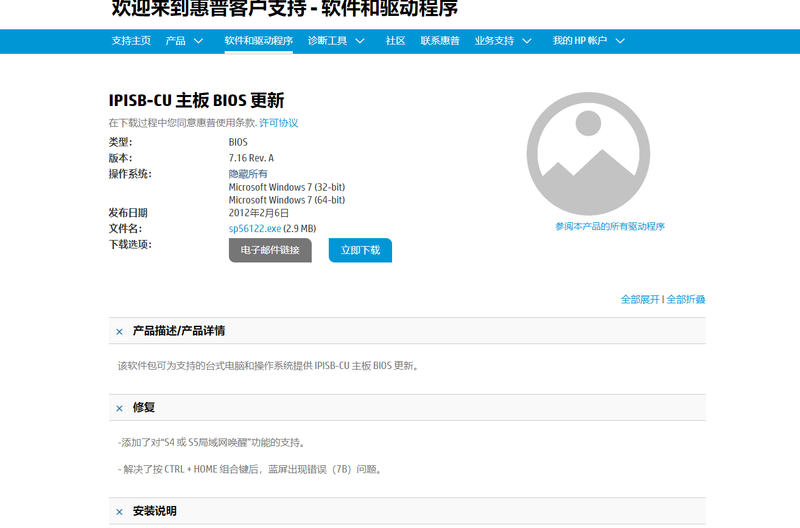
Task: Open the 许可协议 link
Action: [x=279, y=123]
